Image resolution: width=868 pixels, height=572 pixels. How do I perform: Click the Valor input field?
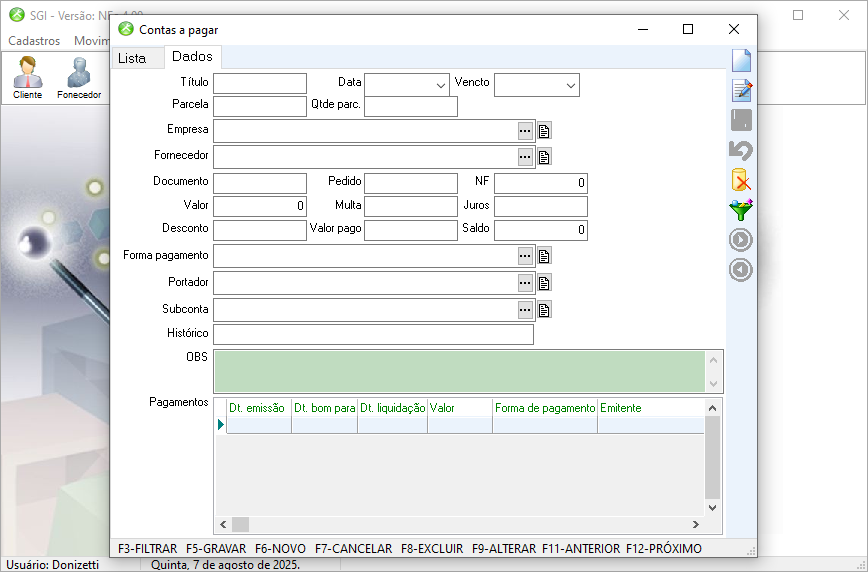pyautogui.click(x=260, y=207)
